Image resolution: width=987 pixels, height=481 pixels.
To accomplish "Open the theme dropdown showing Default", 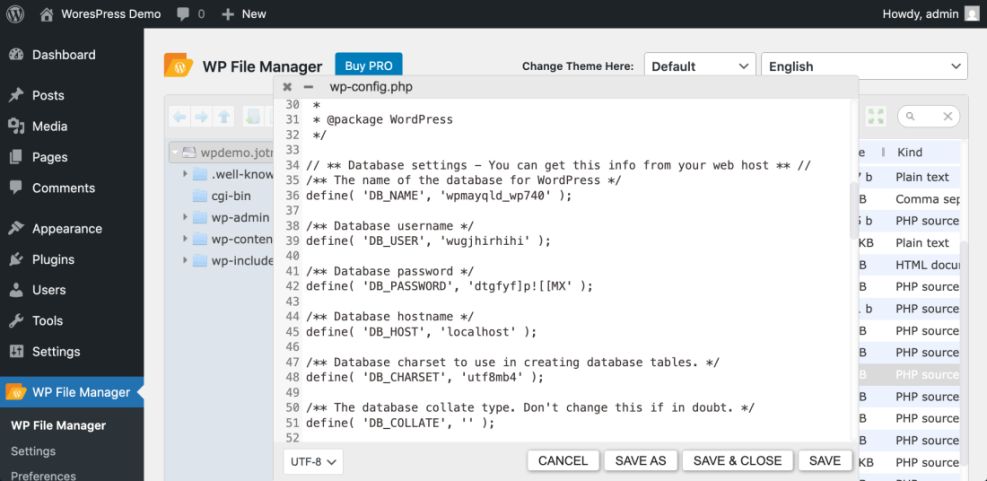I will point(700,66).
